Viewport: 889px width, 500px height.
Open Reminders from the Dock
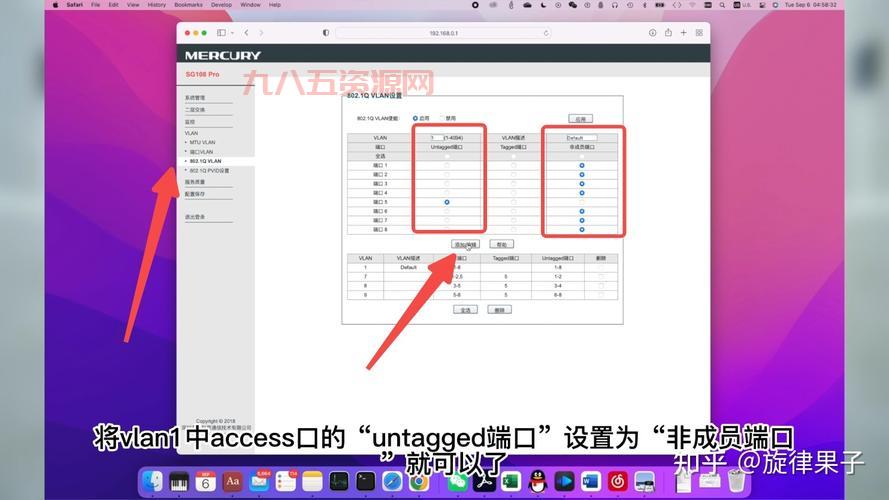286,481
